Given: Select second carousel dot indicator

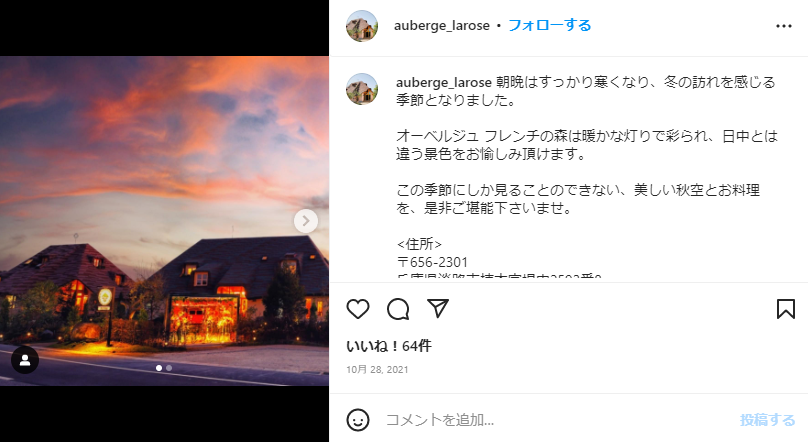Looking at the screenshot, I should 169,368.
